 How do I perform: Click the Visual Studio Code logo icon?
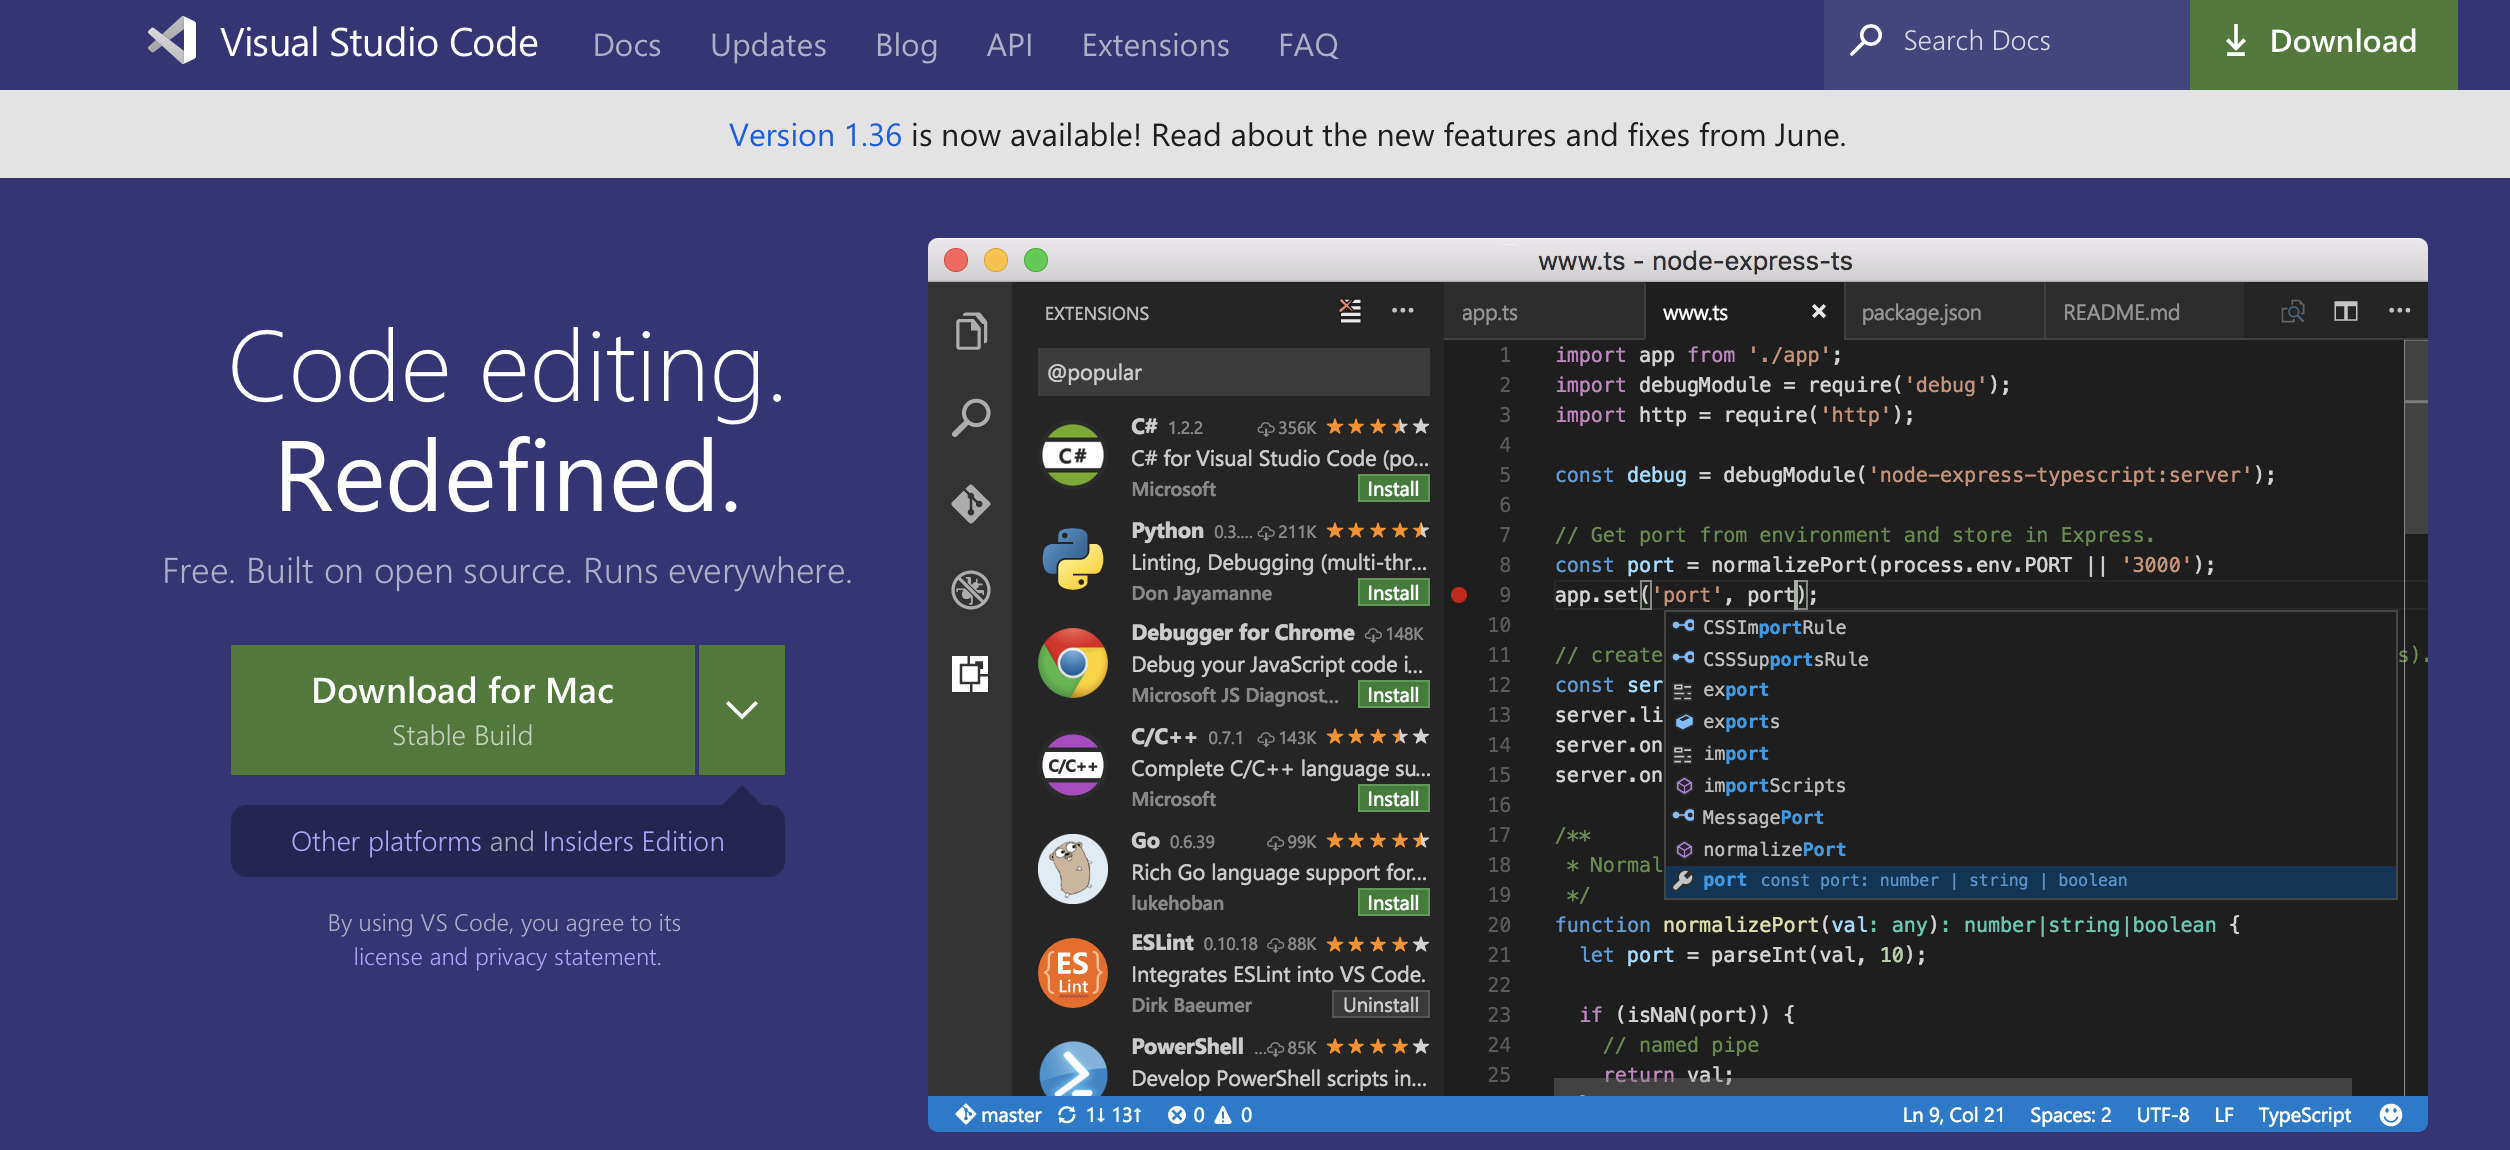click(173, 42)
